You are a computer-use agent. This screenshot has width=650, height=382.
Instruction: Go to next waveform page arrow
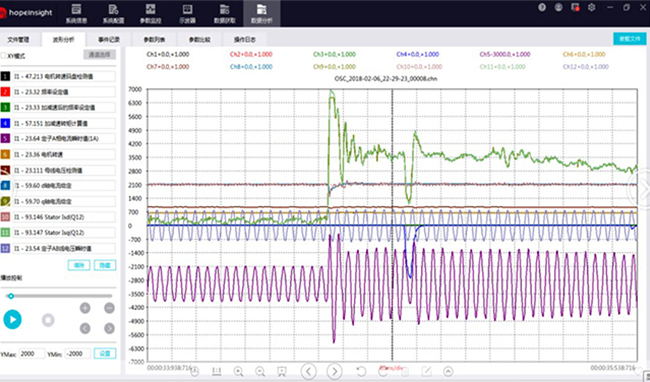pyautogui.click(x=335, y=371)
